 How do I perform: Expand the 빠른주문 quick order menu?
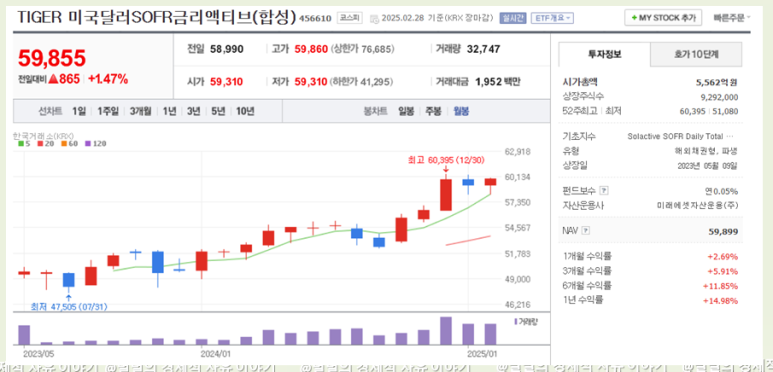pyautogui.click(x=732, y=18)
